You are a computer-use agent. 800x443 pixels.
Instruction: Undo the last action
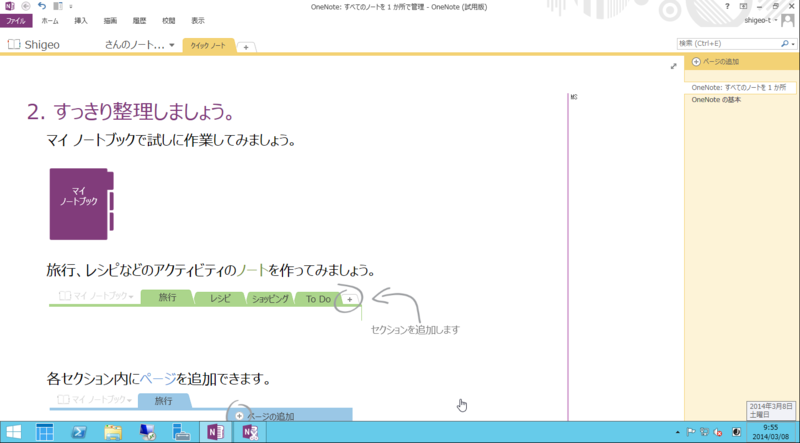point(42,6)
